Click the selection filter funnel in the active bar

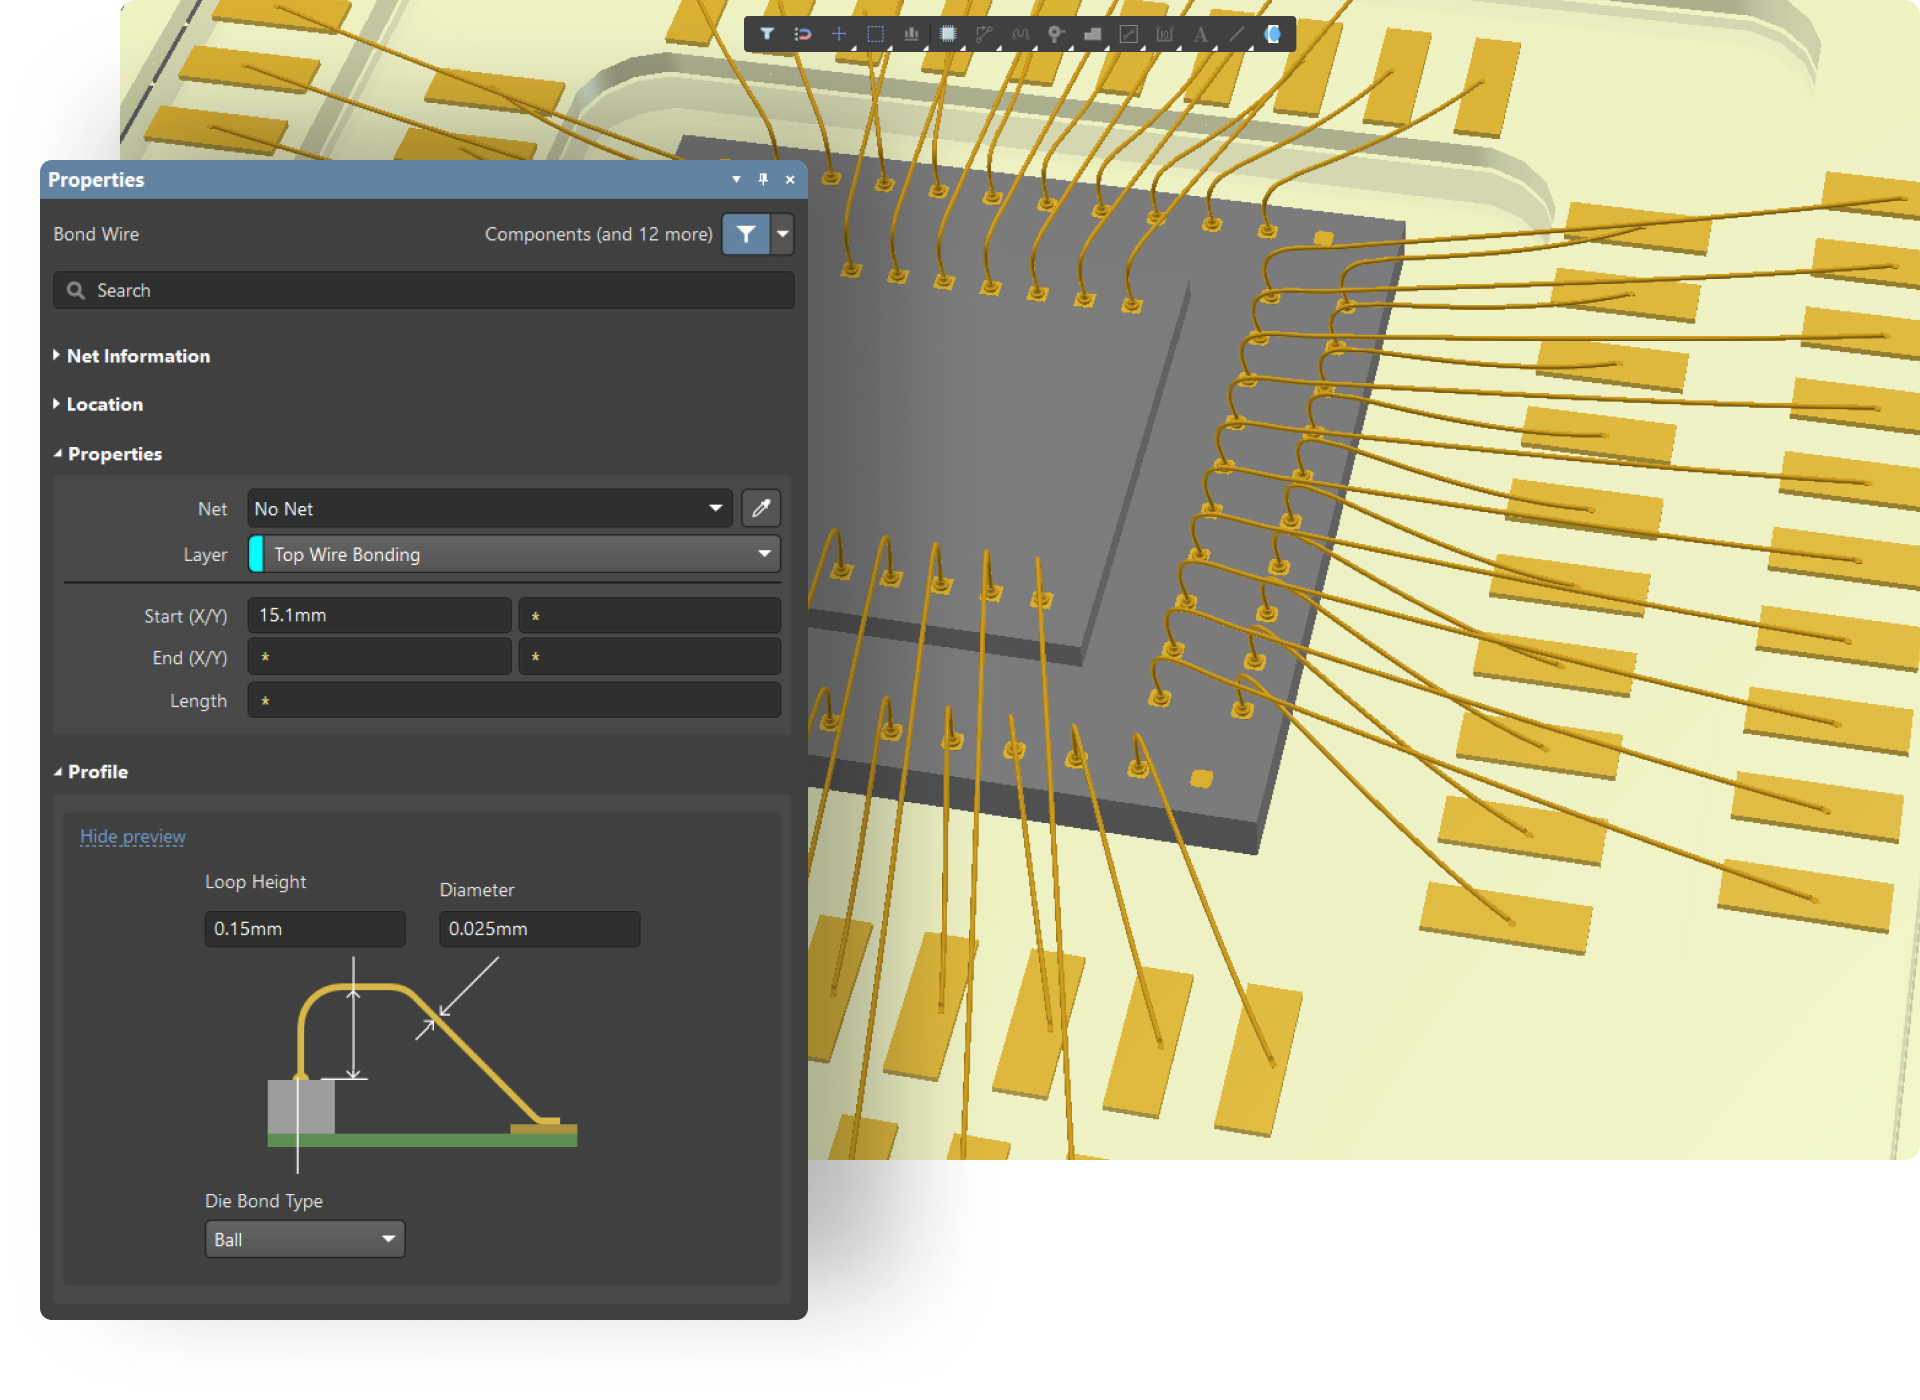click(767, 34)
